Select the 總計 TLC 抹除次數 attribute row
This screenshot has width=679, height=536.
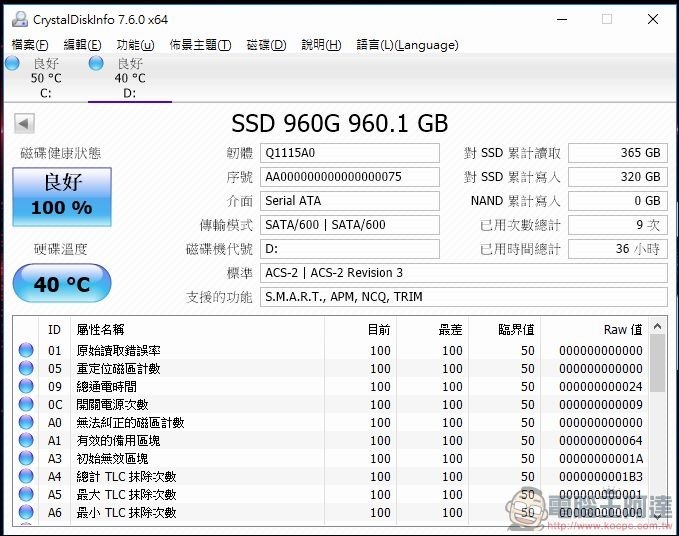pyautogui.click(x=331, y=476)
